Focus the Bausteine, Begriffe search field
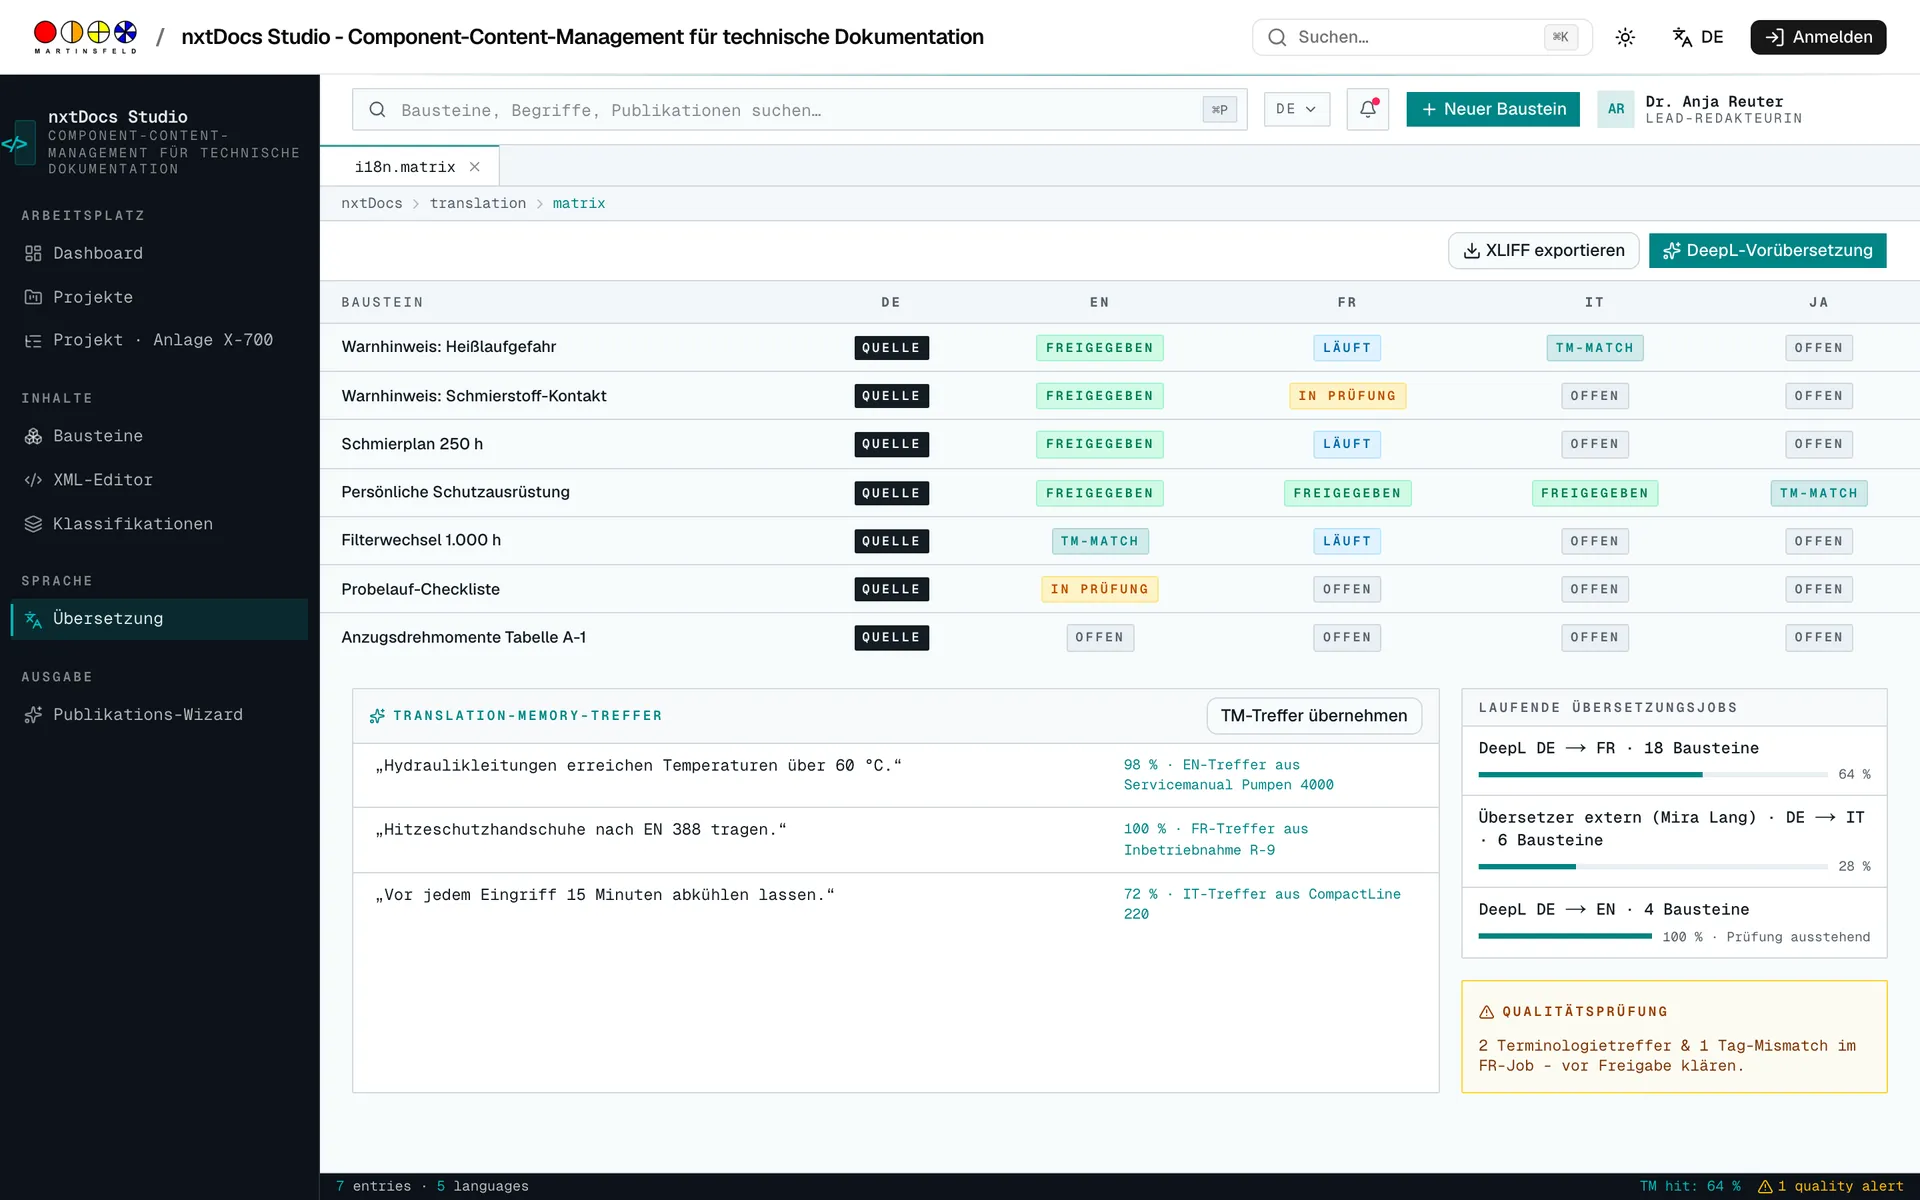Screen dimensions: 1920x1200 [x=799, y=110]
